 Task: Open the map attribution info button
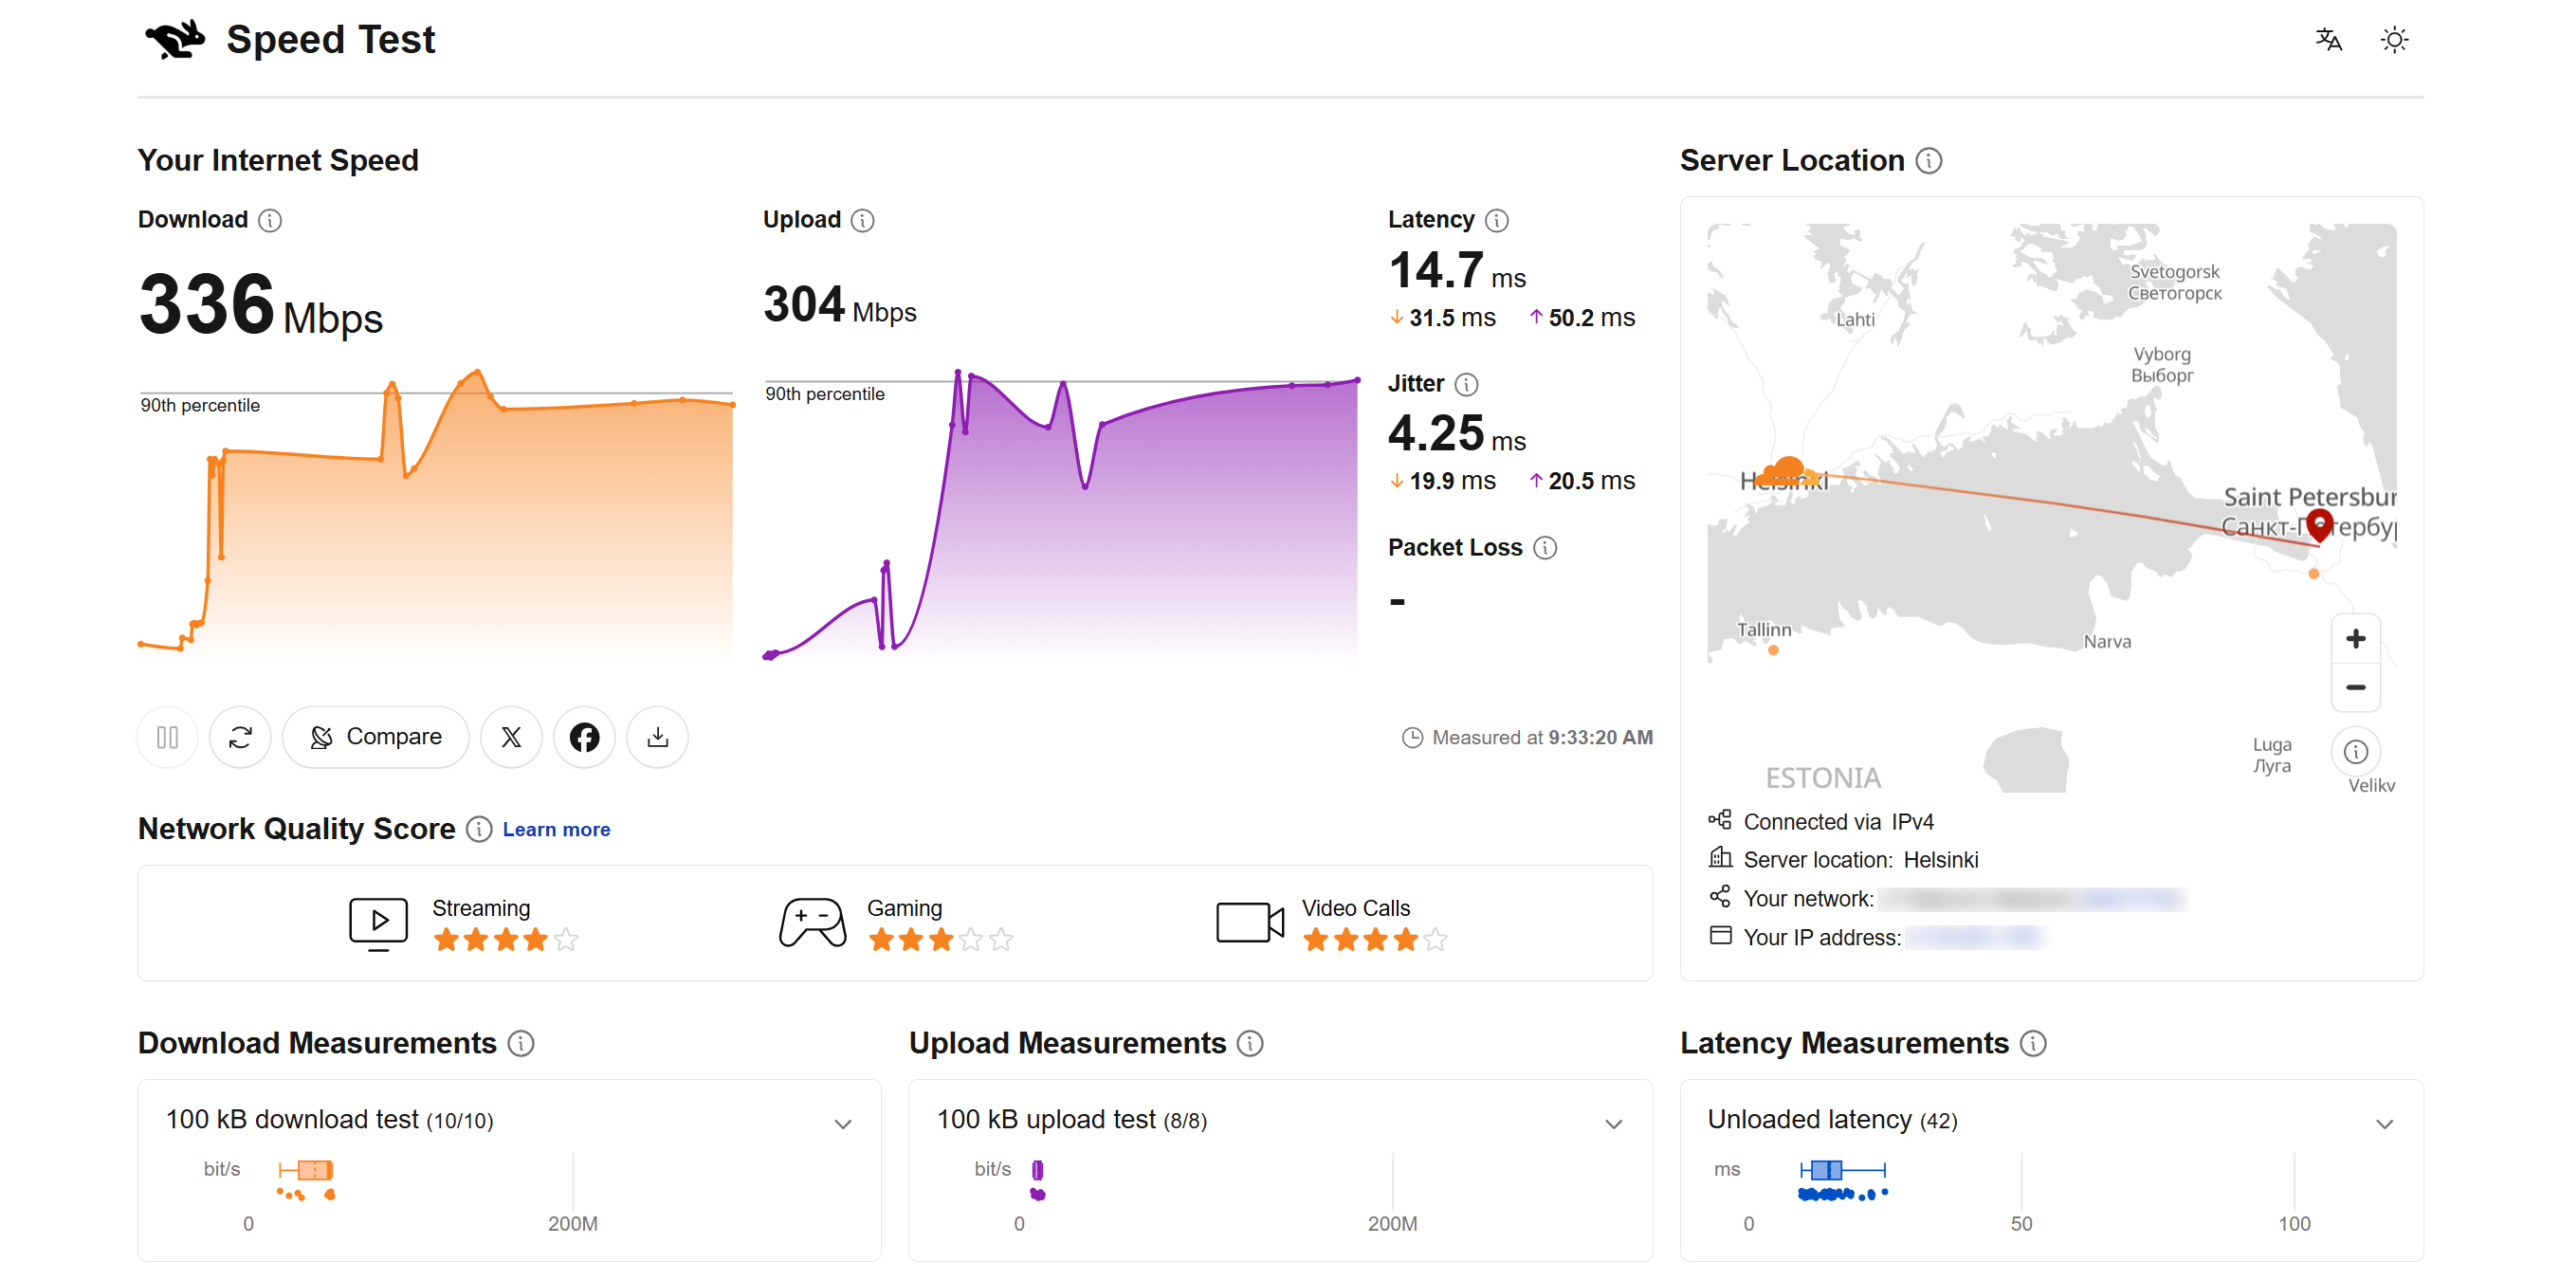click(2355, 751)
